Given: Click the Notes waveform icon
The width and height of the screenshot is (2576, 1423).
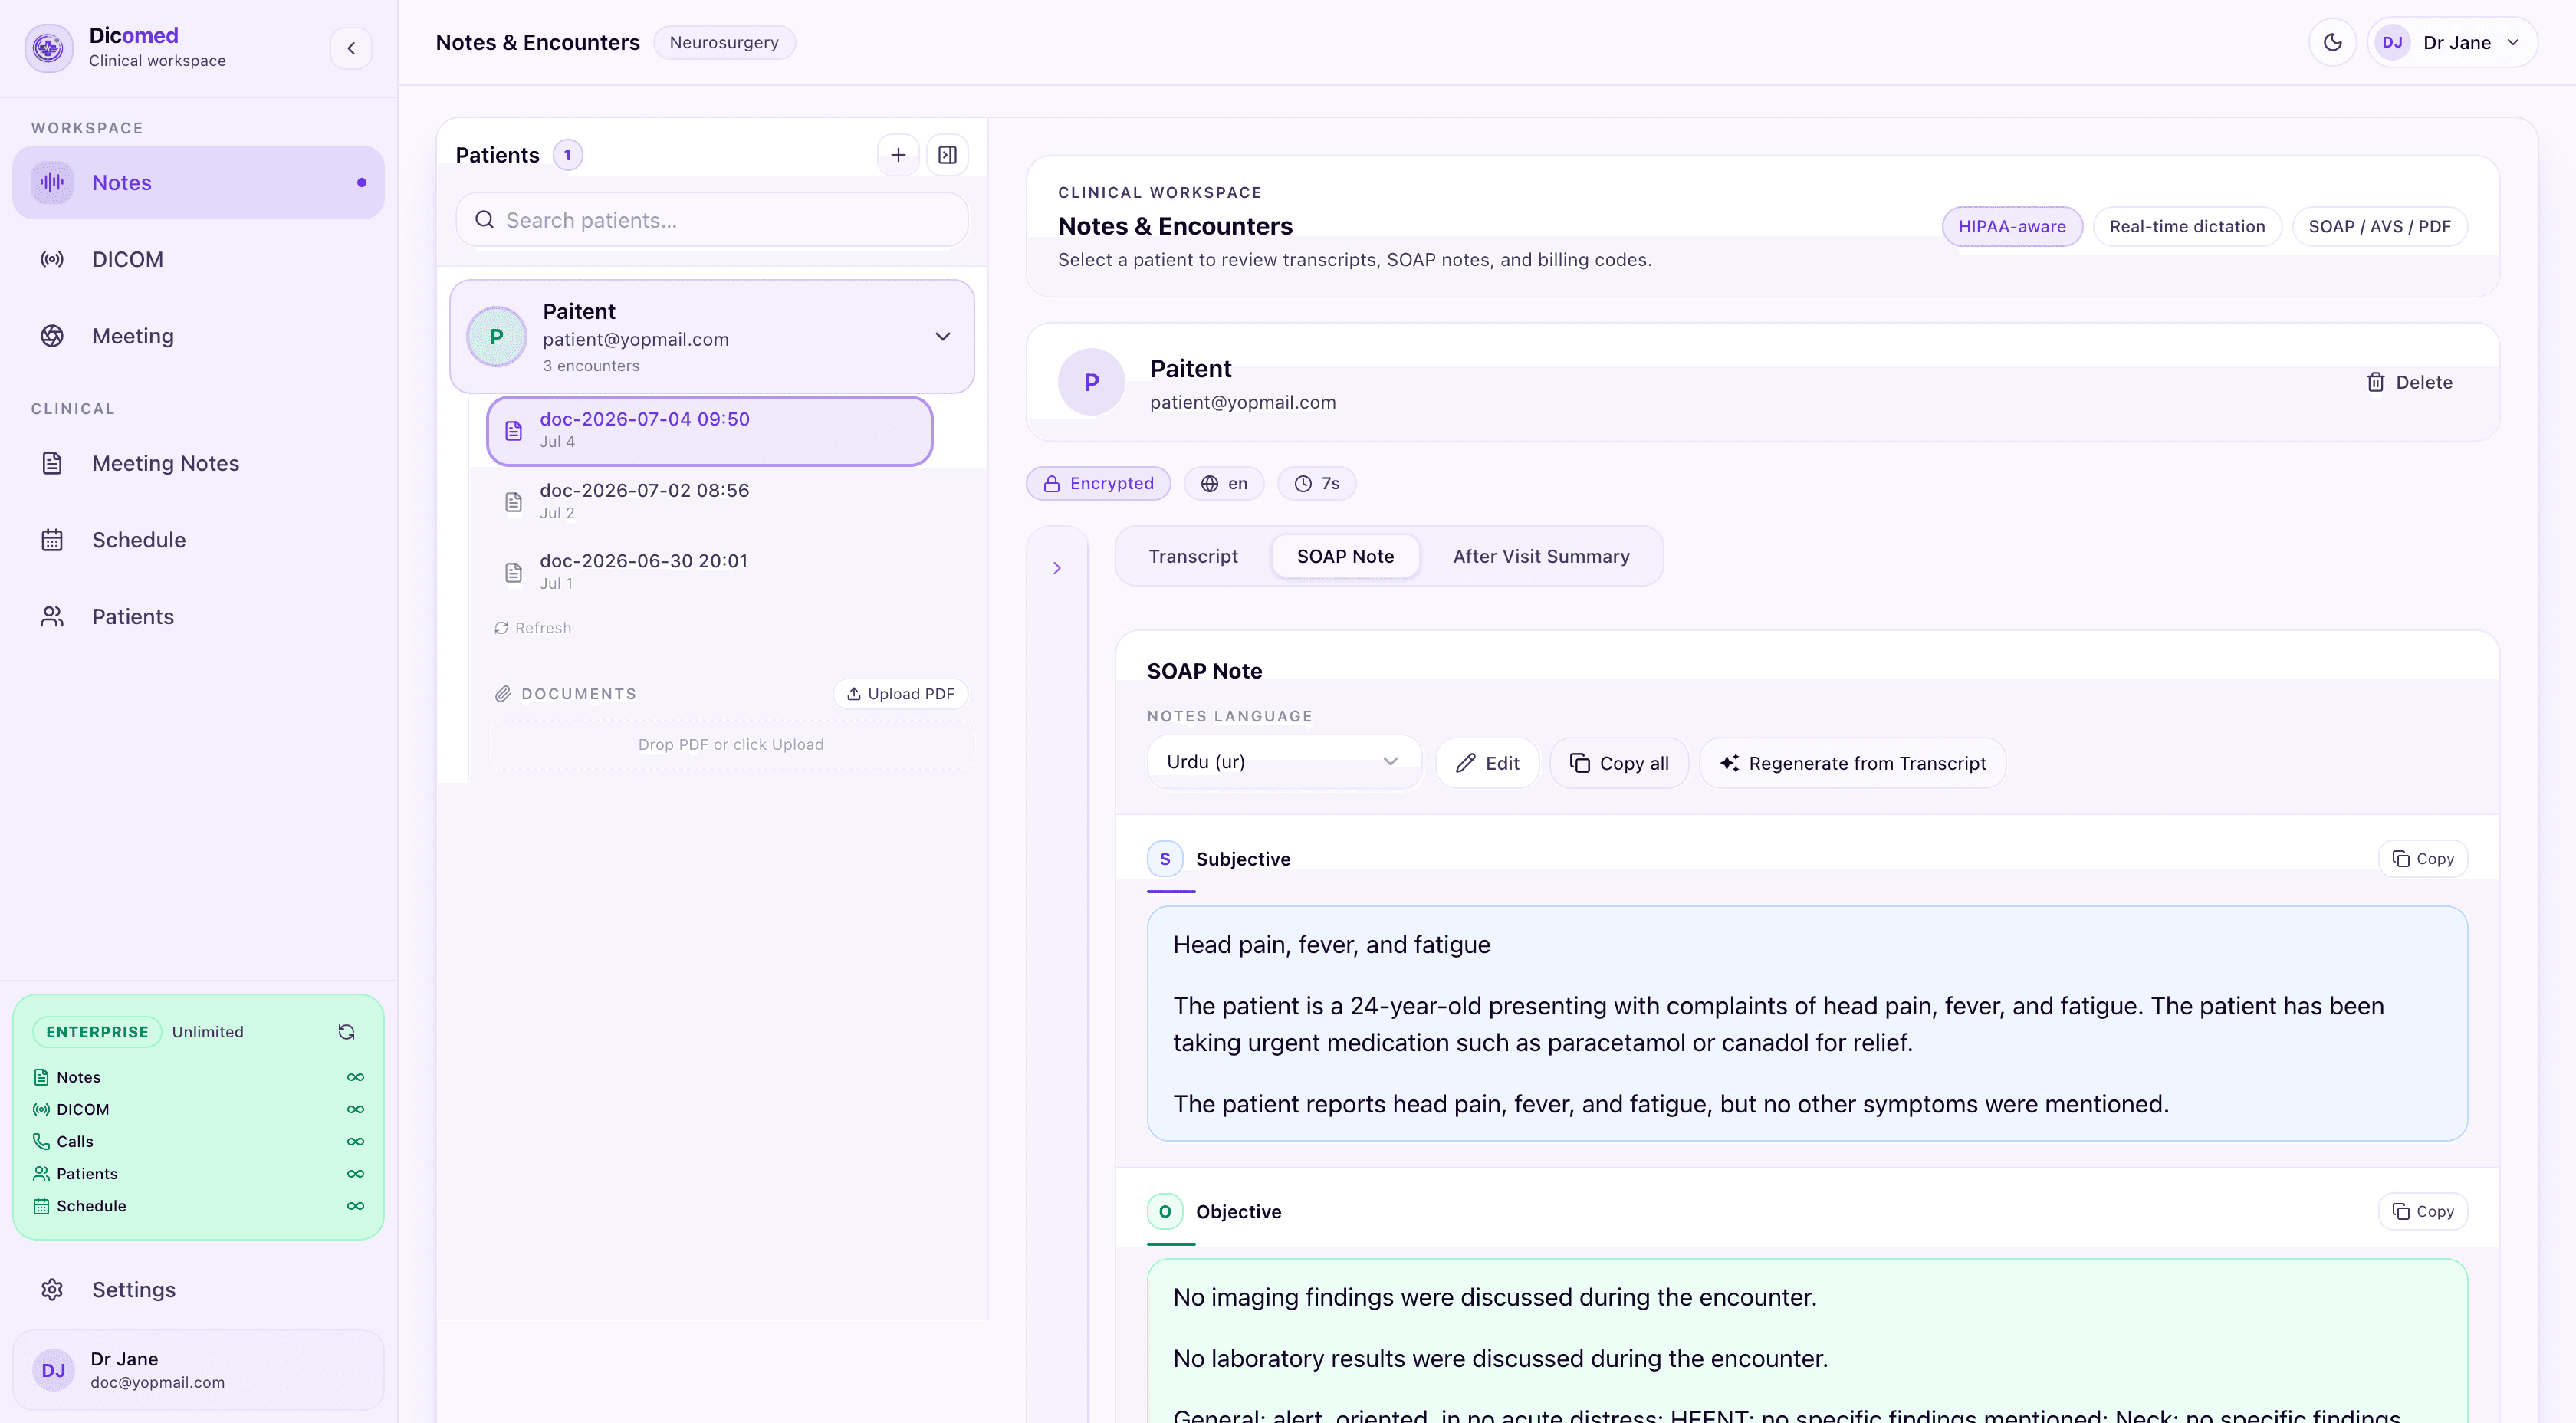Looking at the screenshot, I should pyautogui.click(x=52, y=183).
